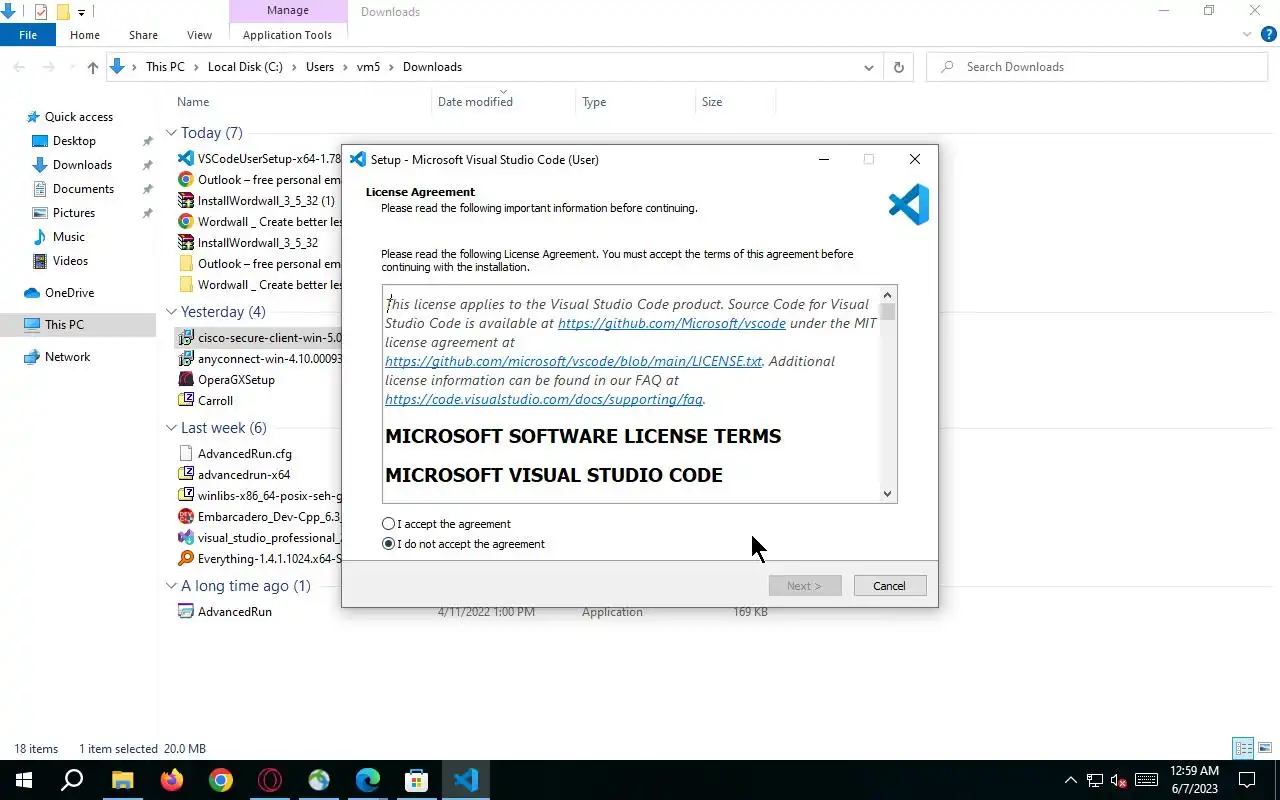This screenshot has height=800, width=1280.
Task: Open Videos in navigation pane
Action: pyautogui.click(x=70, y=261)
